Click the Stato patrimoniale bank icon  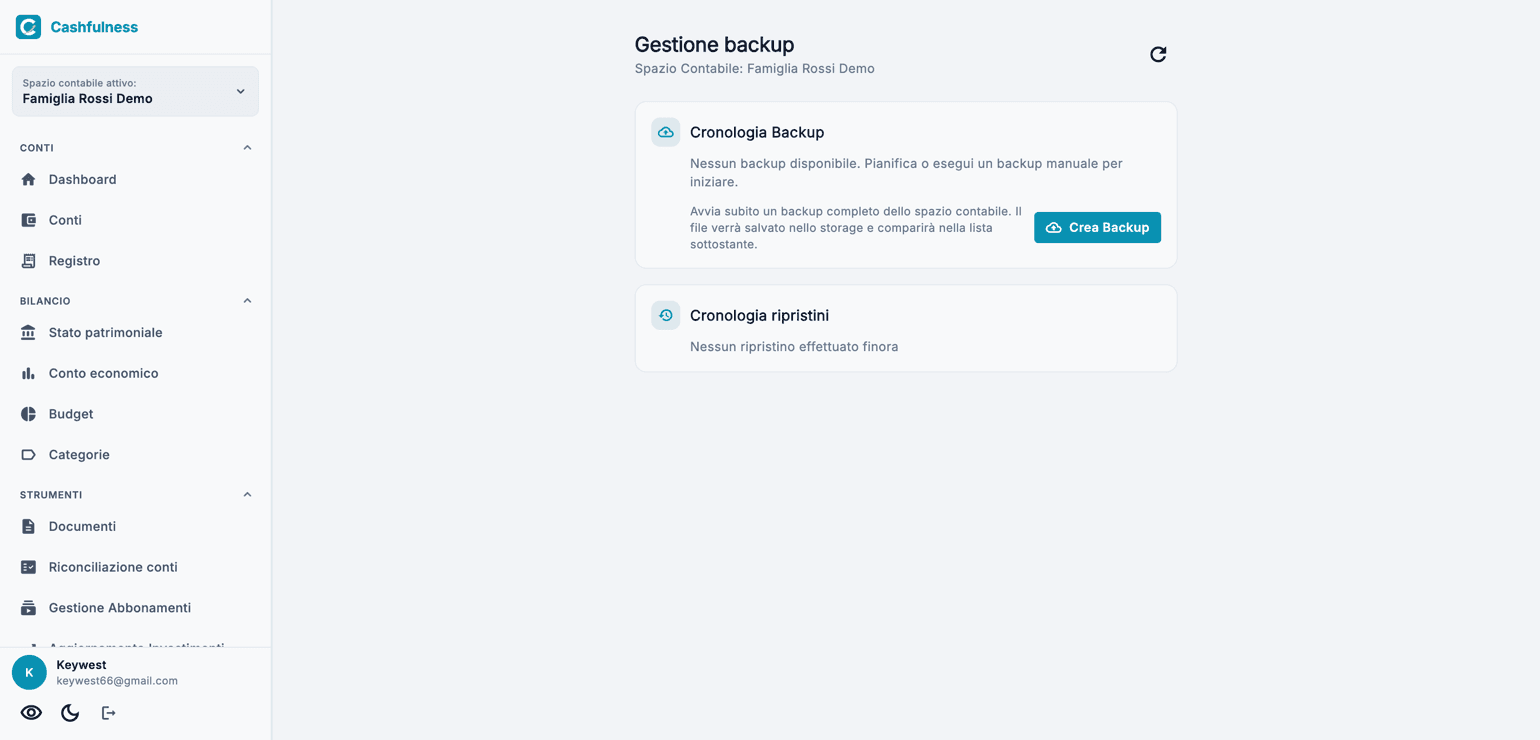tap(28, 332)
